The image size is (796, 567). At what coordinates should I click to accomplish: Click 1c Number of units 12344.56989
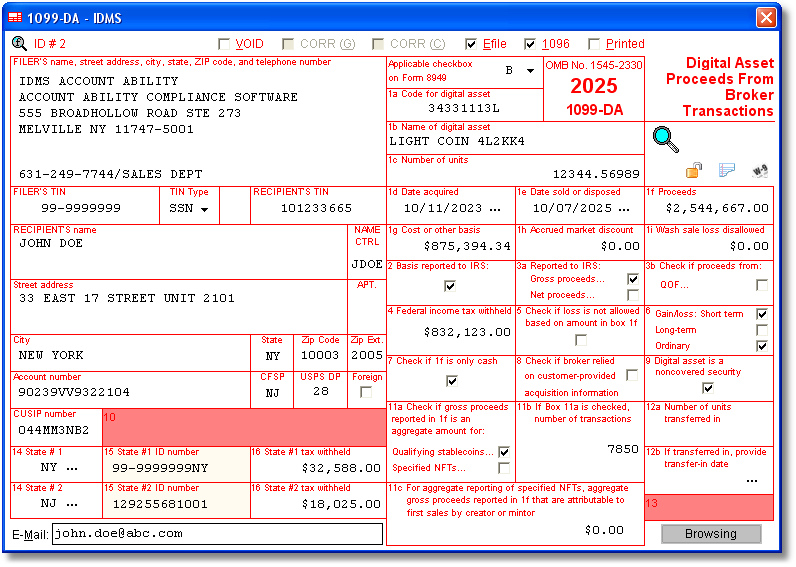(x=515, y=174)
